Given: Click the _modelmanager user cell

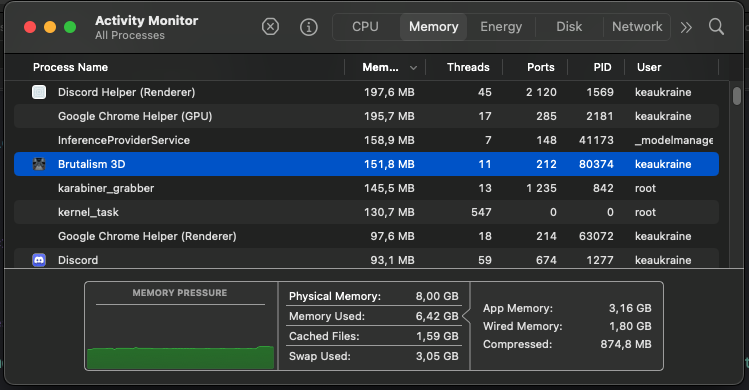Looking at the screenshot, I should click(x=674, y=140).
